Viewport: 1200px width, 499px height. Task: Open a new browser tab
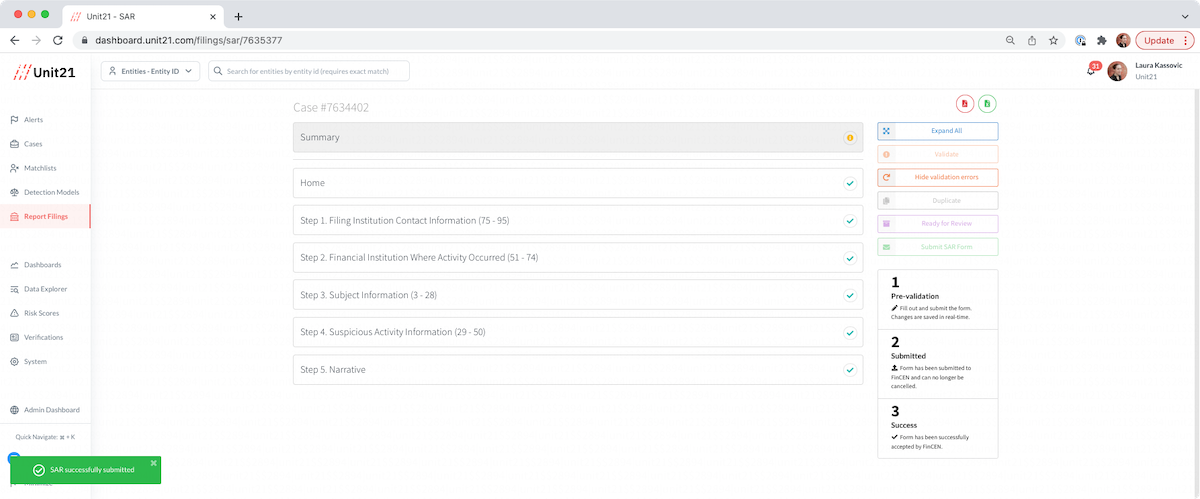click(x=238, y=16)
